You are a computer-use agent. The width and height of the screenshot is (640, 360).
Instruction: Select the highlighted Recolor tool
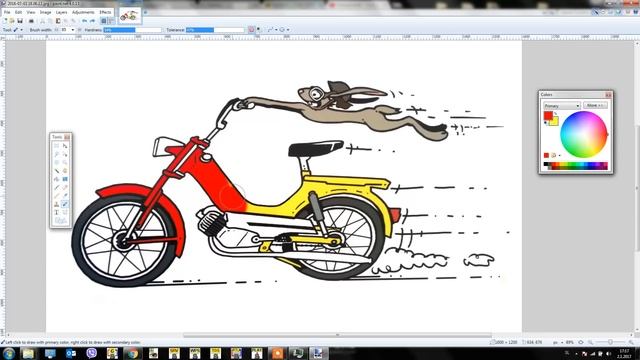(x=65, y=204)
